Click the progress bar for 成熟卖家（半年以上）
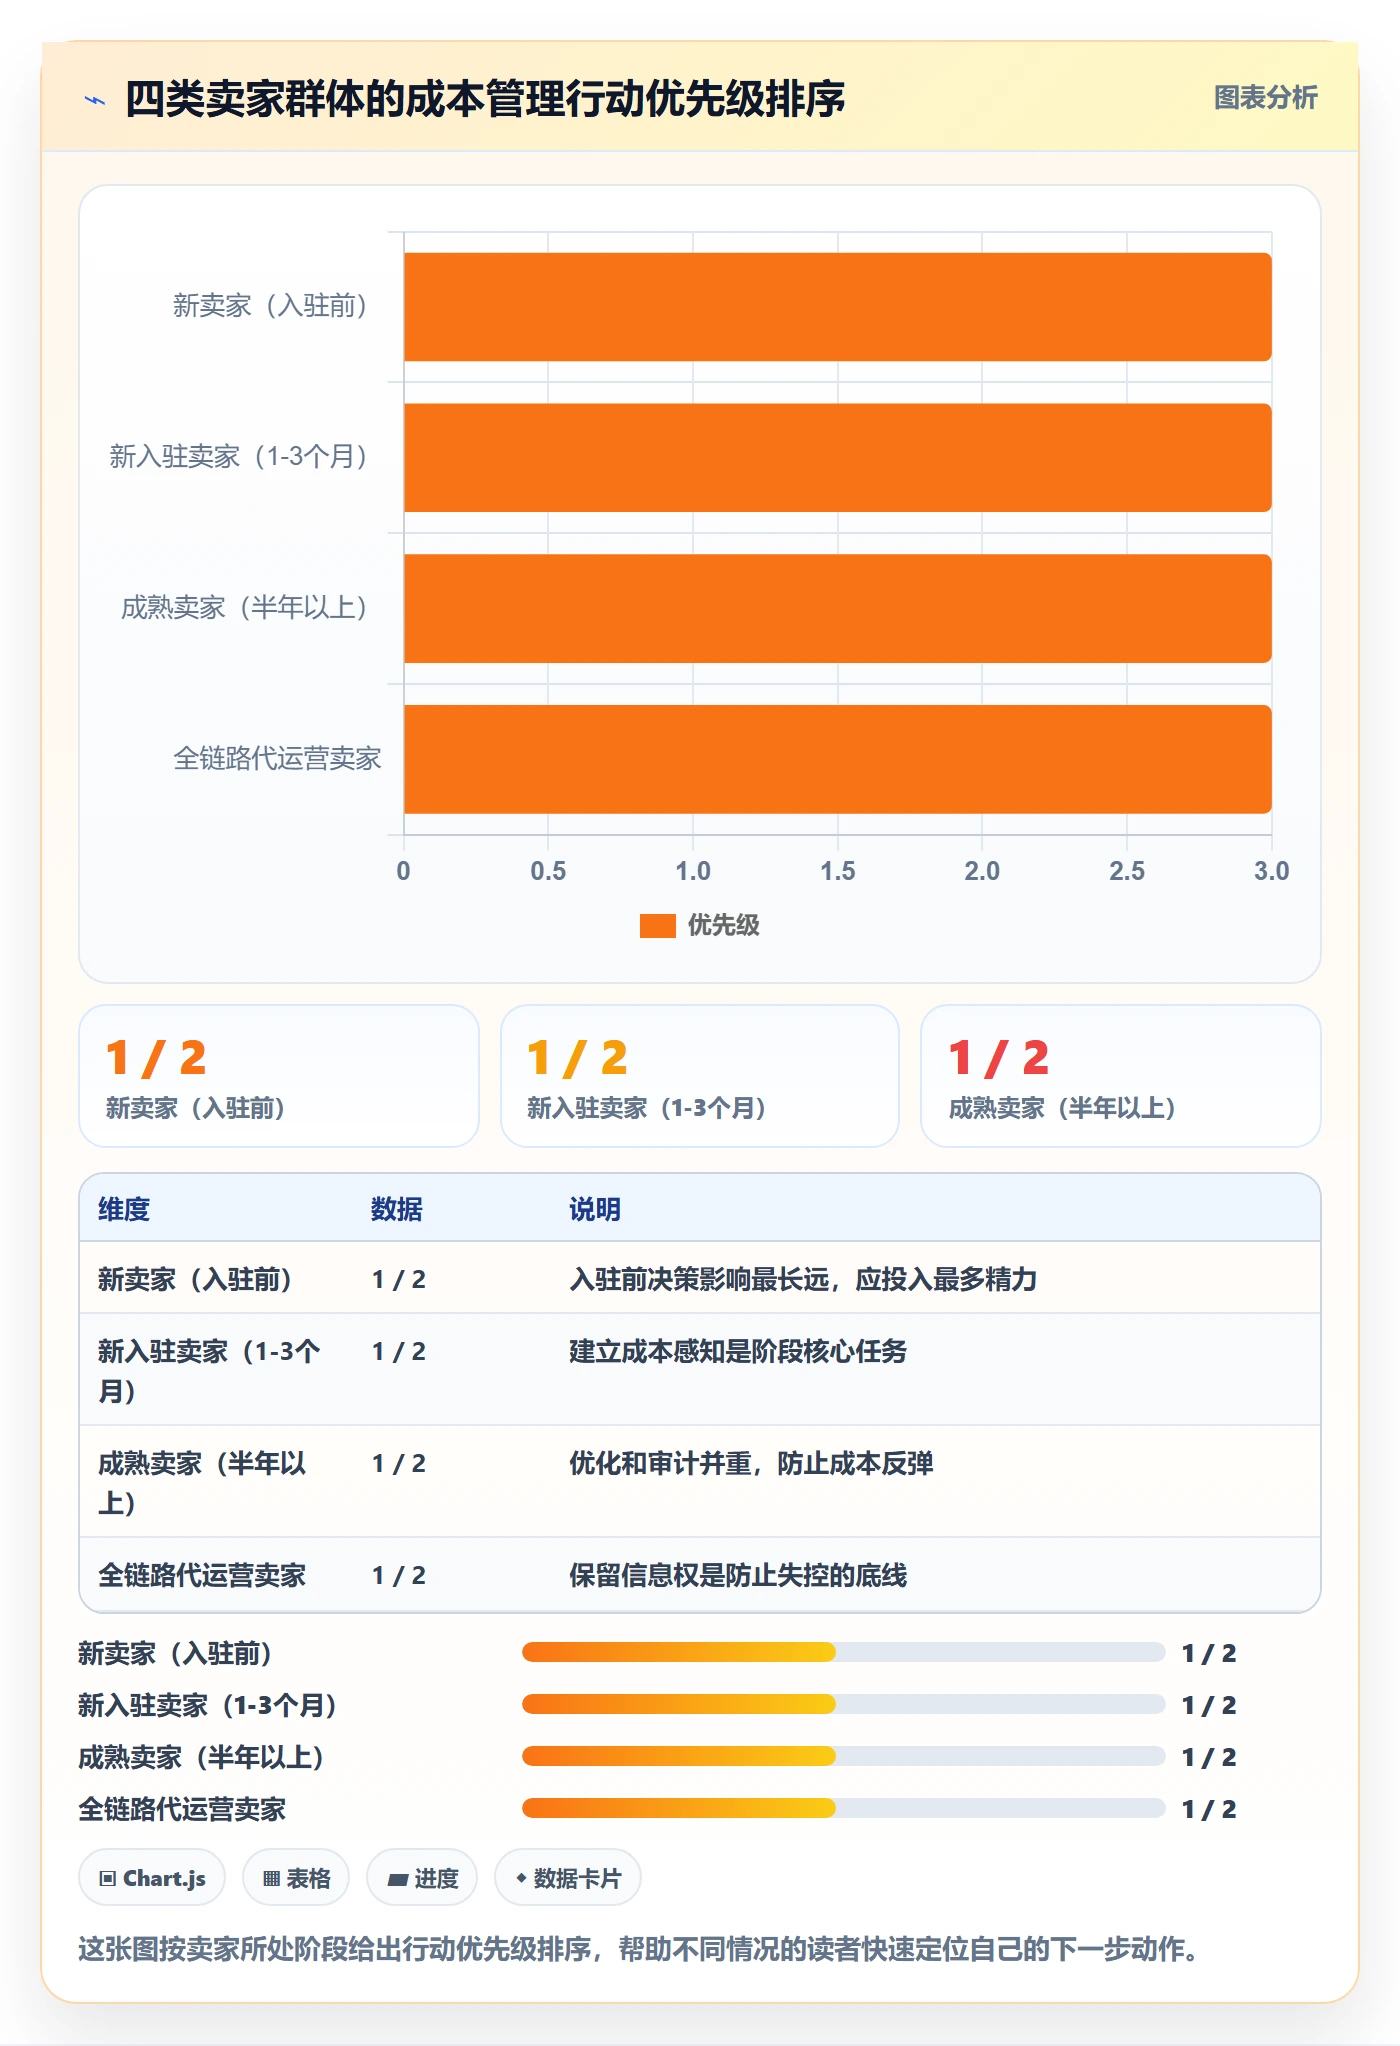This screenshot has height=2046, width=1400. click(x=843, y=1756)
